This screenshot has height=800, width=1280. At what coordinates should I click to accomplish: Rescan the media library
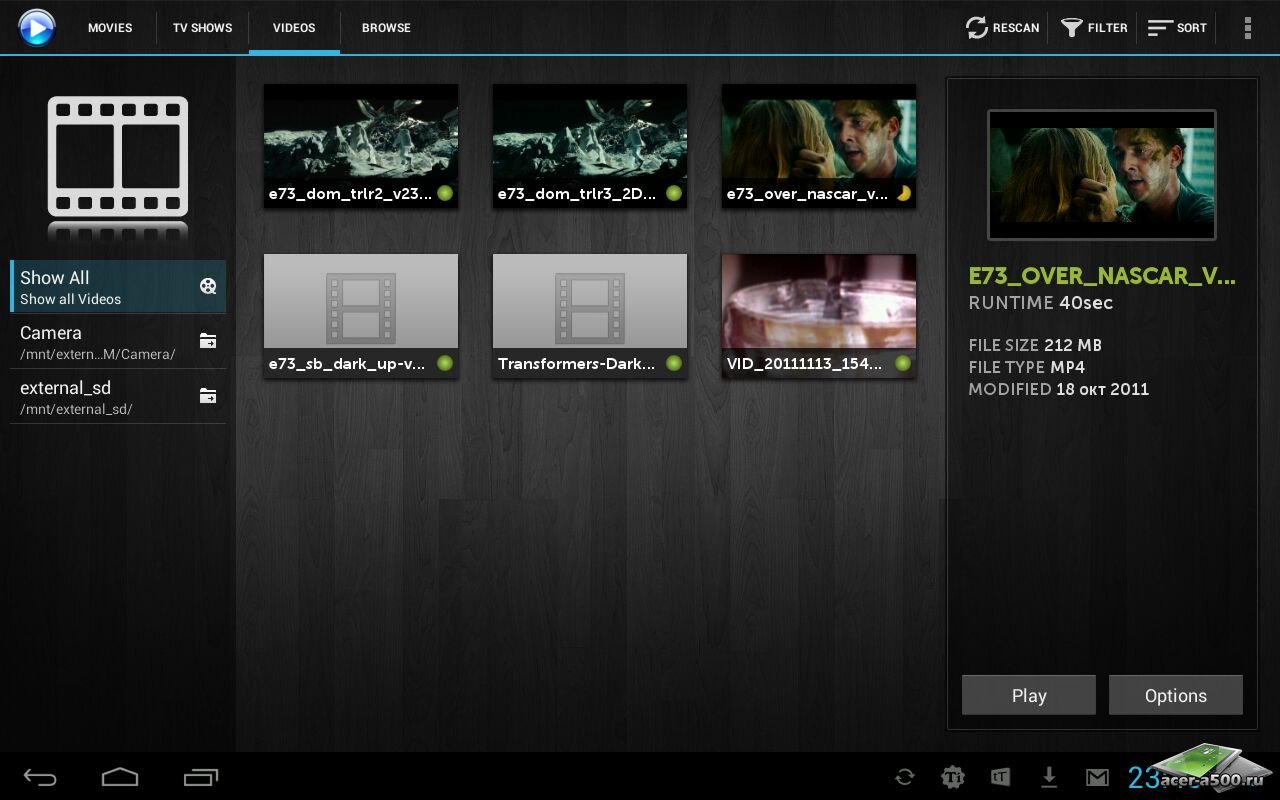click(x=1003, y=28)
